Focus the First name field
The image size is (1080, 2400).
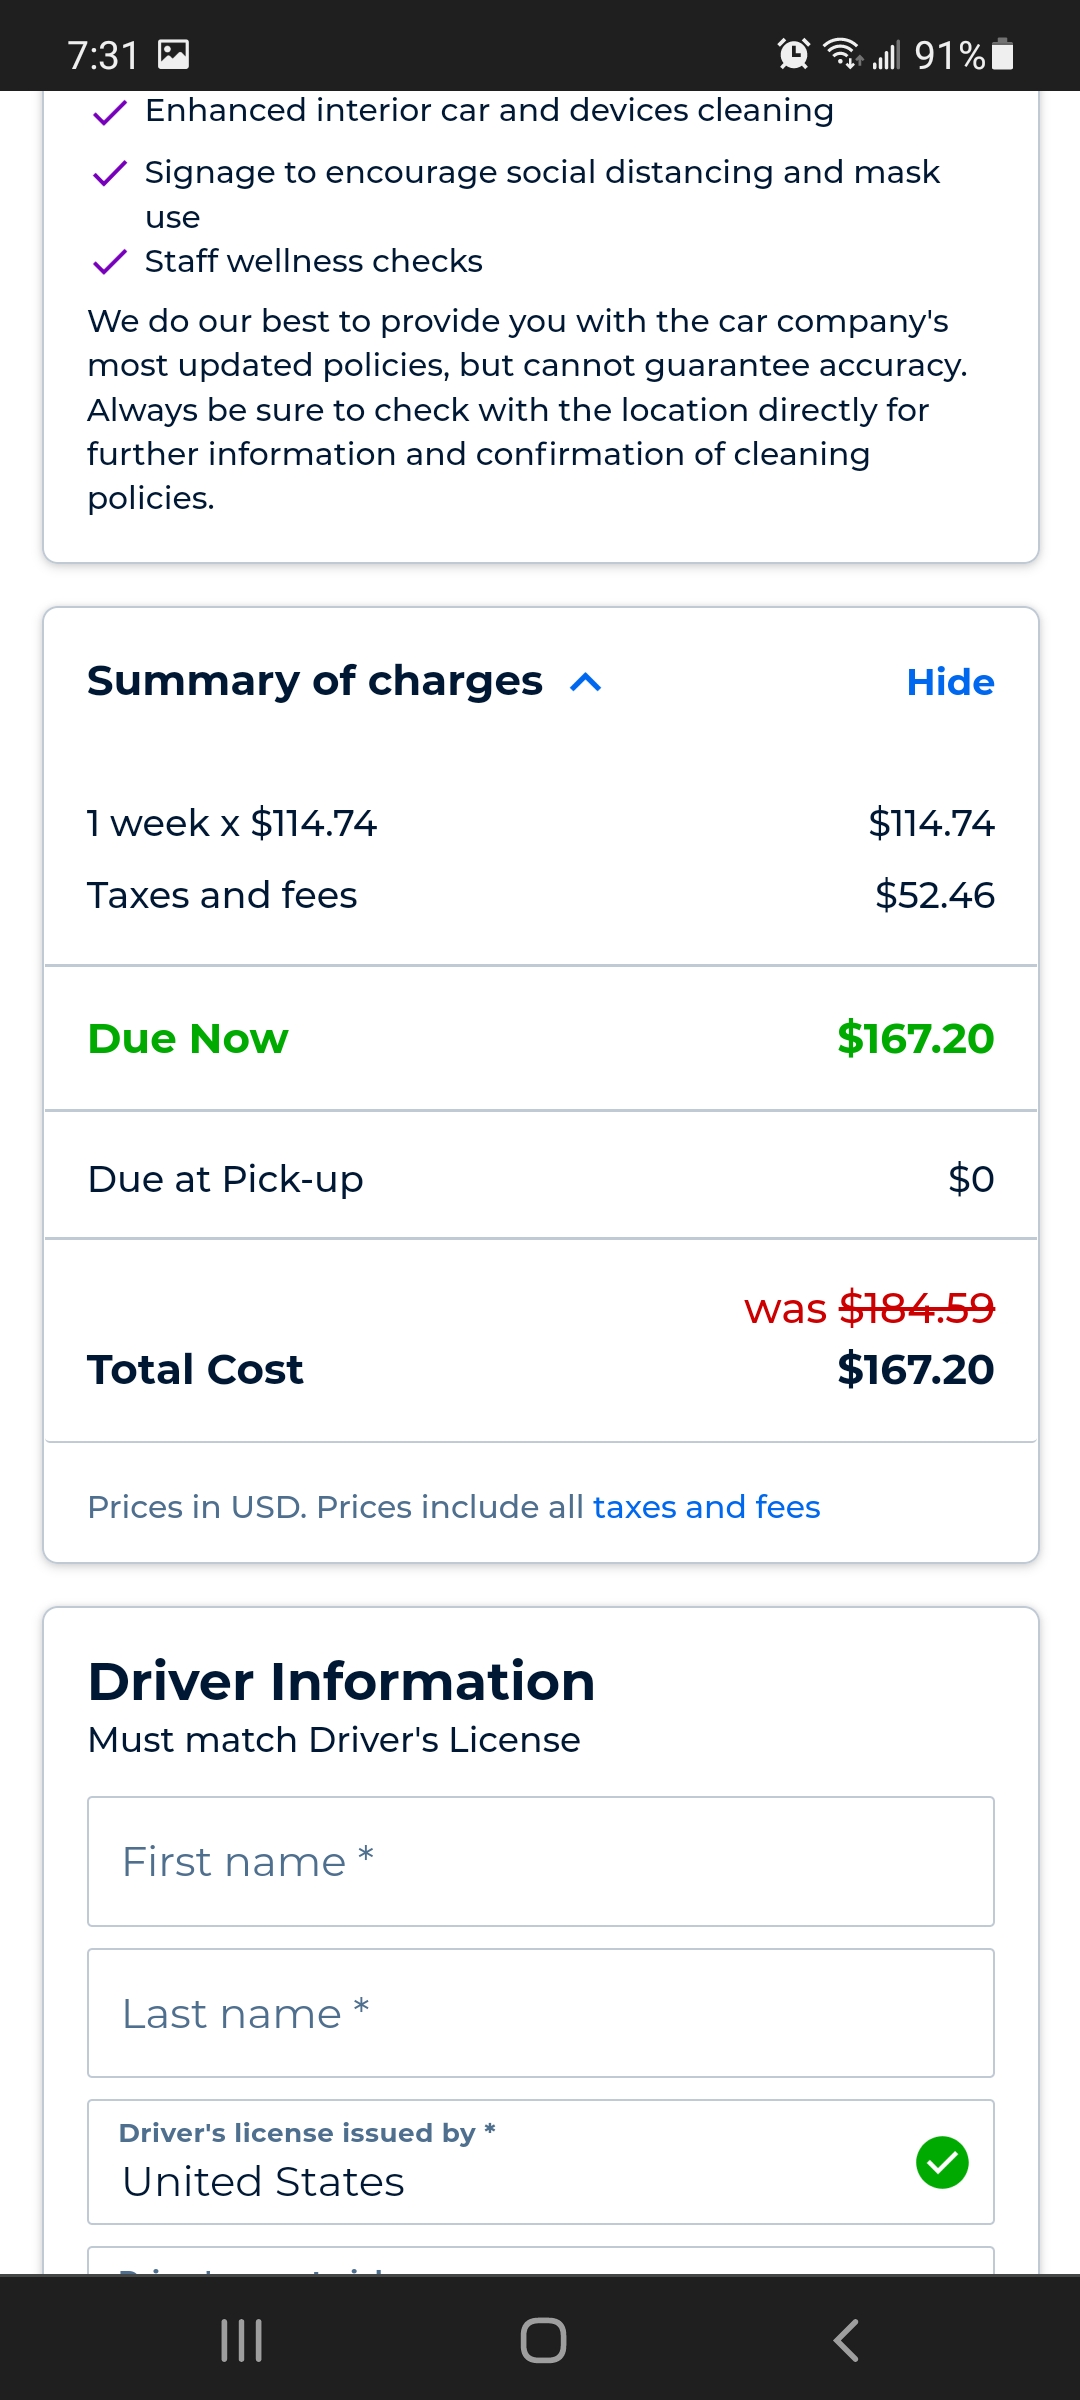coord(541,1861)
